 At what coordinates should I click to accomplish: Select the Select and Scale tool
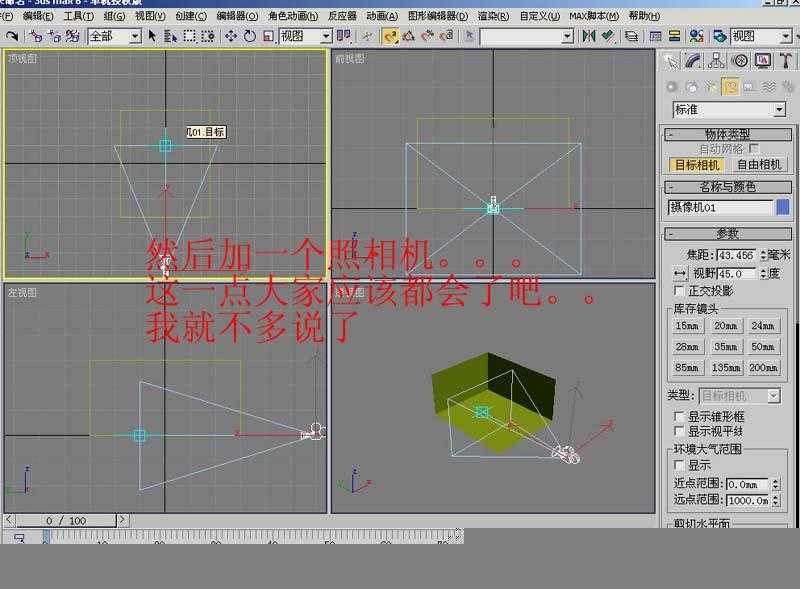pyautogui.click(x=268, y=36)
